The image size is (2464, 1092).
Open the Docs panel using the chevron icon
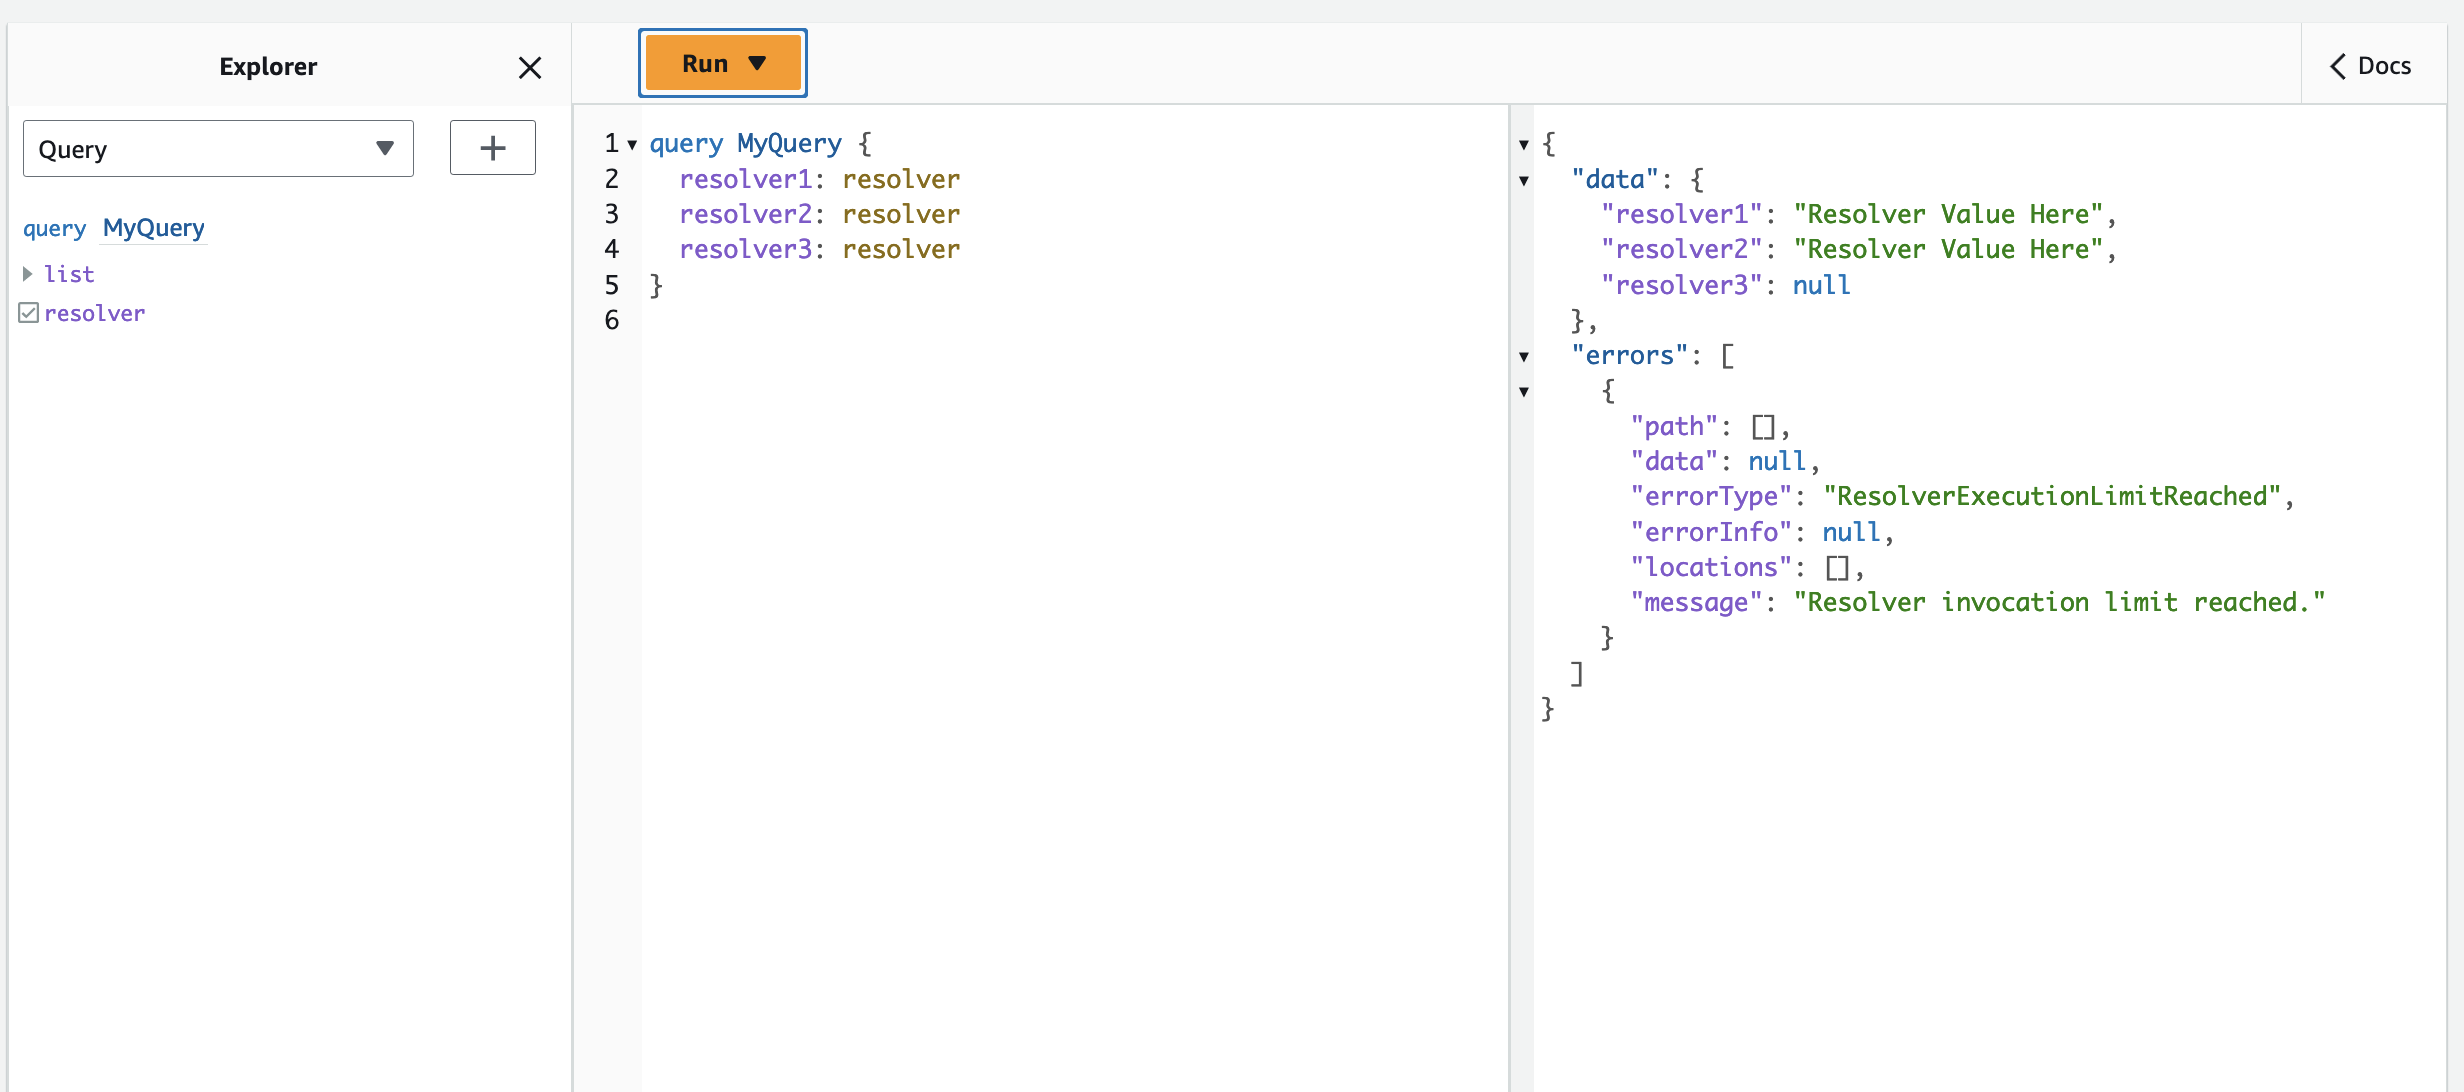coord(2338,65)
